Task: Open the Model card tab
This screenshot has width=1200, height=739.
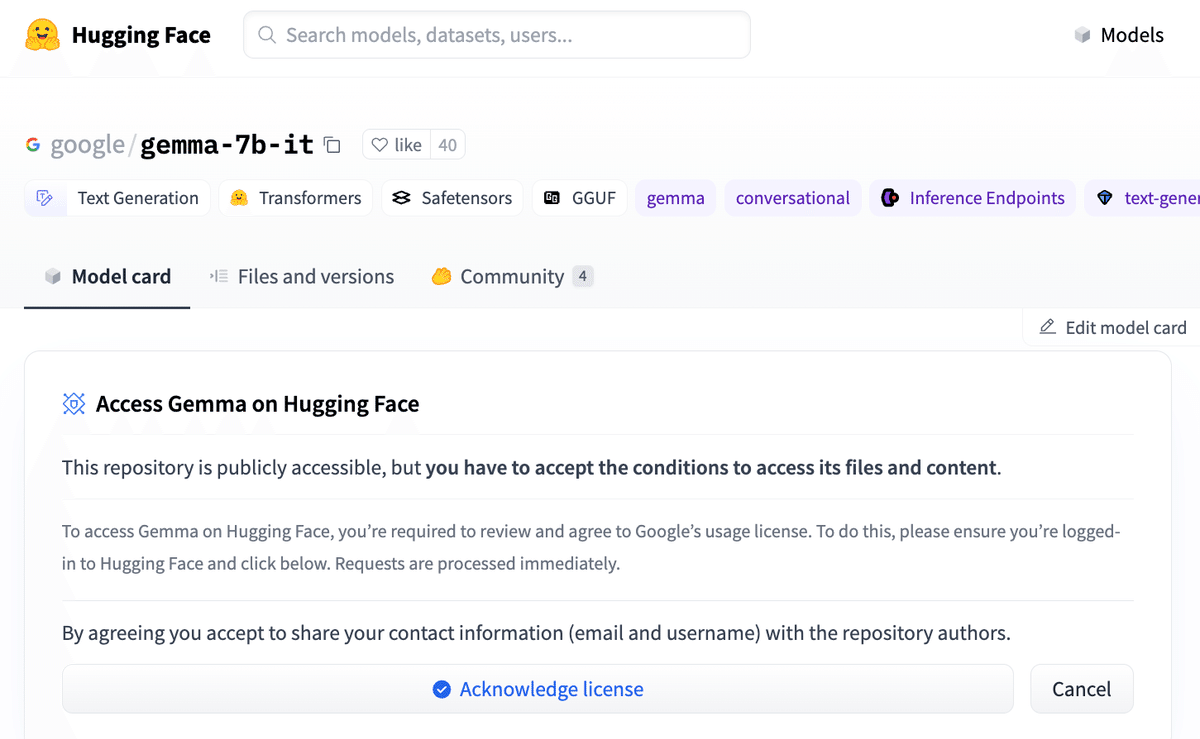Action: 108,276
